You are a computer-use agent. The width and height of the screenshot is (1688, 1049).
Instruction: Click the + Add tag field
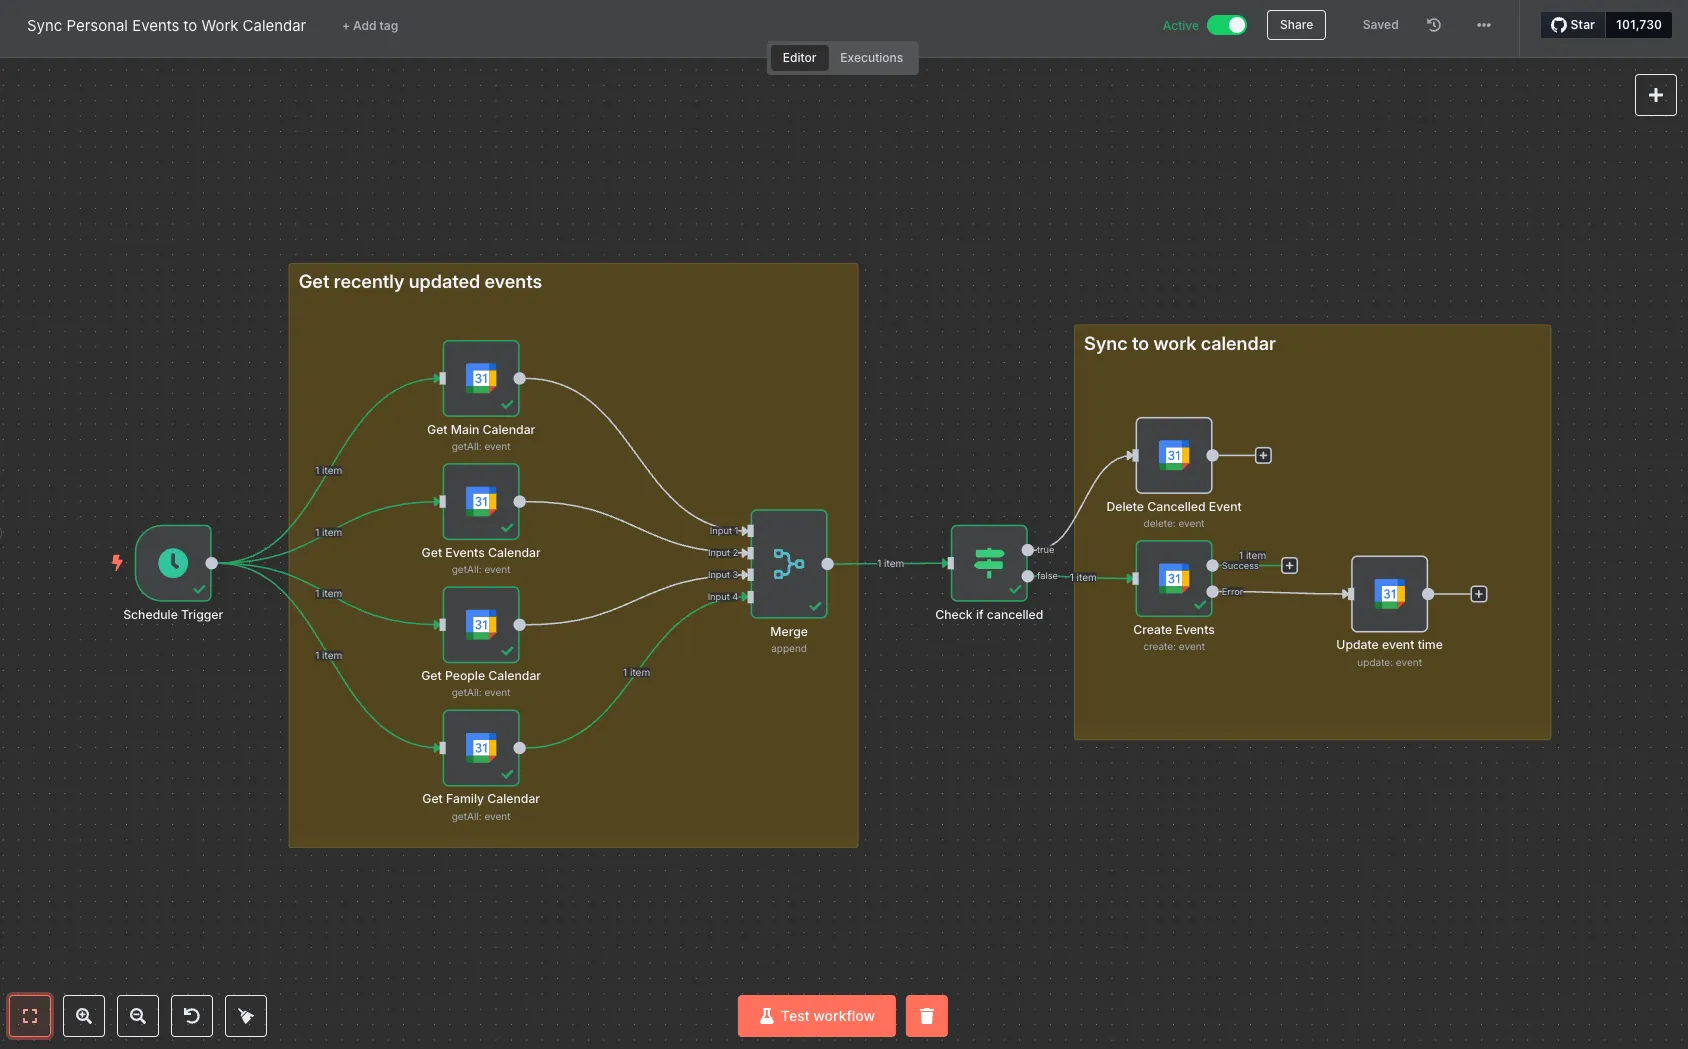pos(370,26)
